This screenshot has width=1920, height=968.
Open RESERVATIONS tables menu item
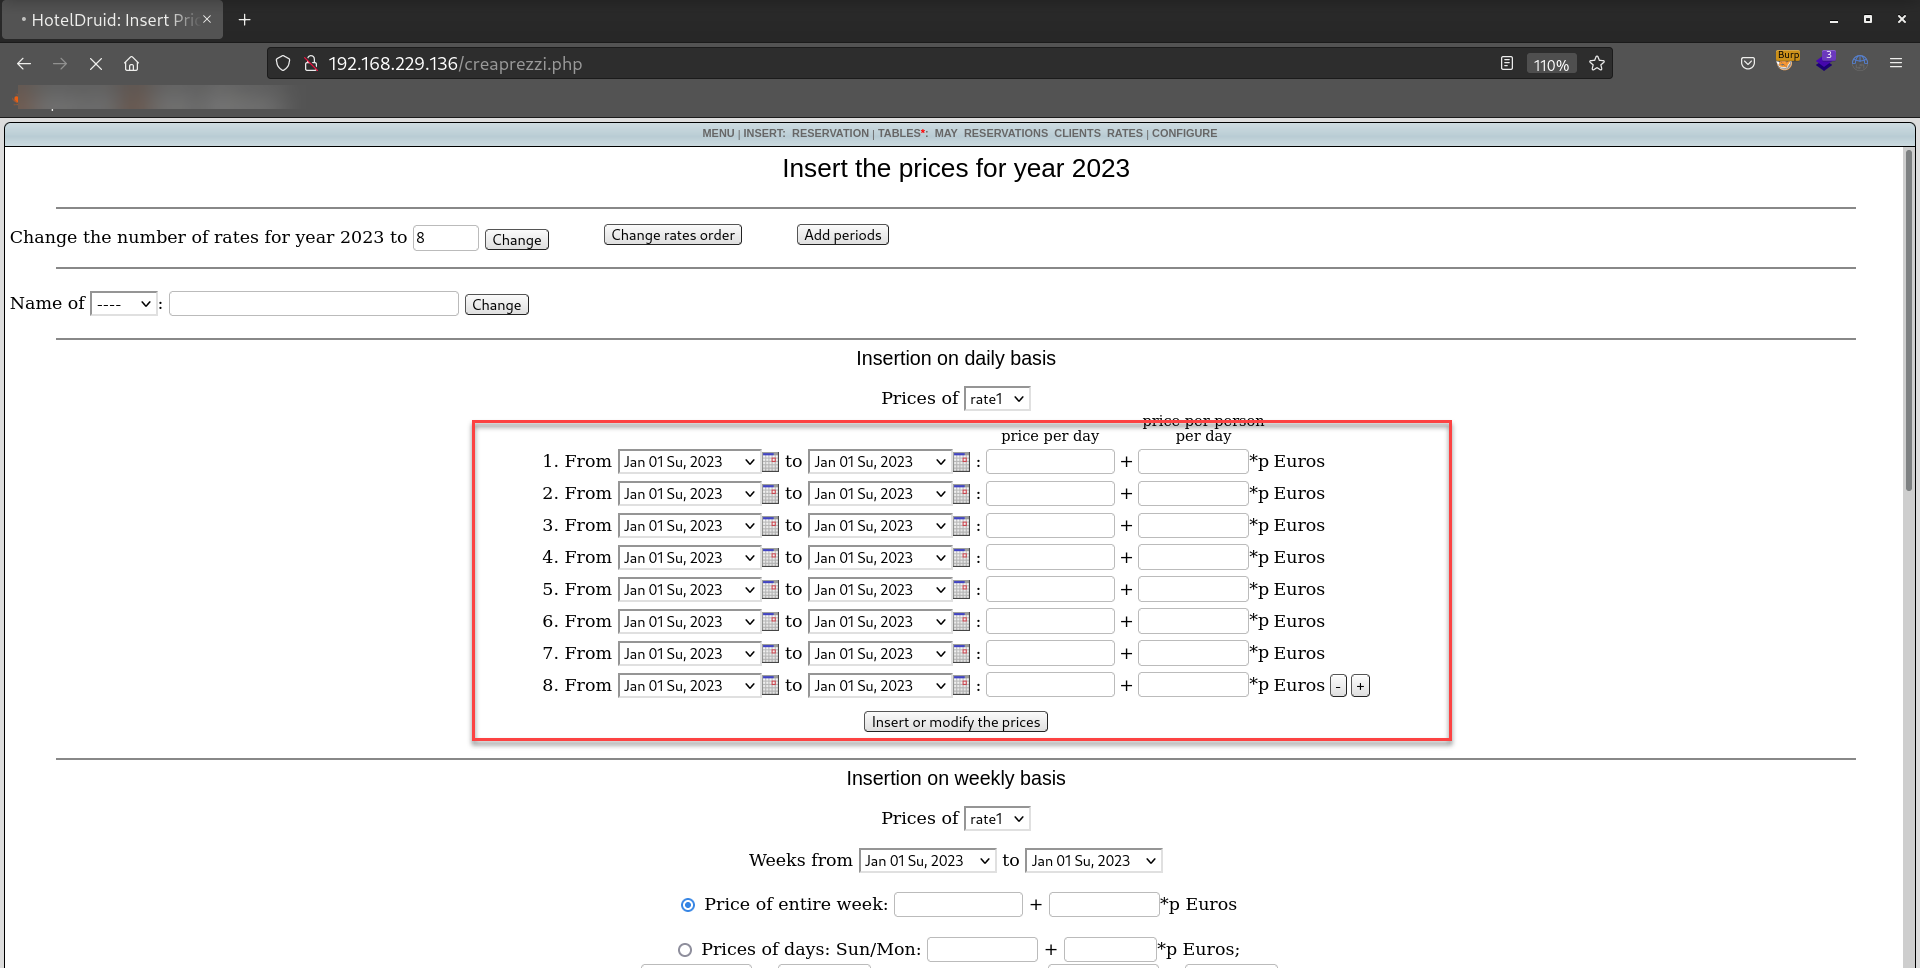click(1006, 133)
